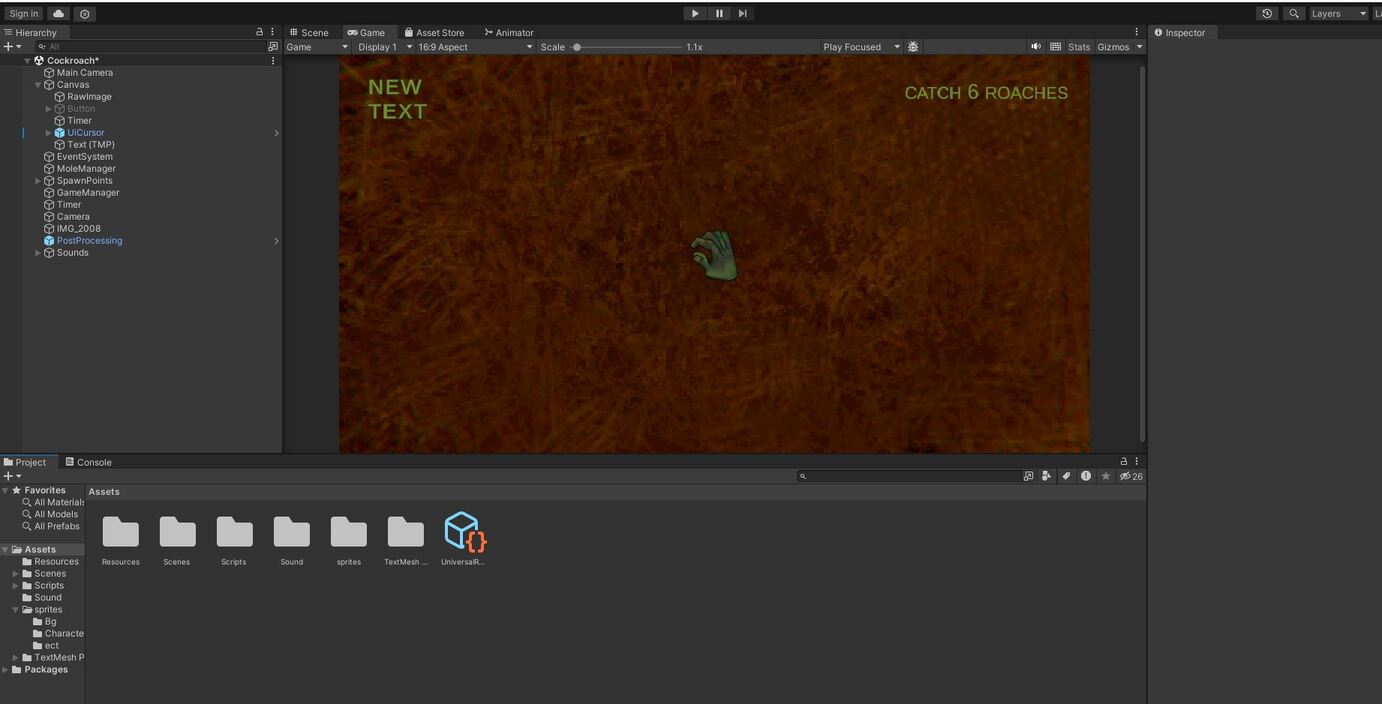Open Cockroach scene options menu
The image size is (1382, 704).
(x=273, y=61)
